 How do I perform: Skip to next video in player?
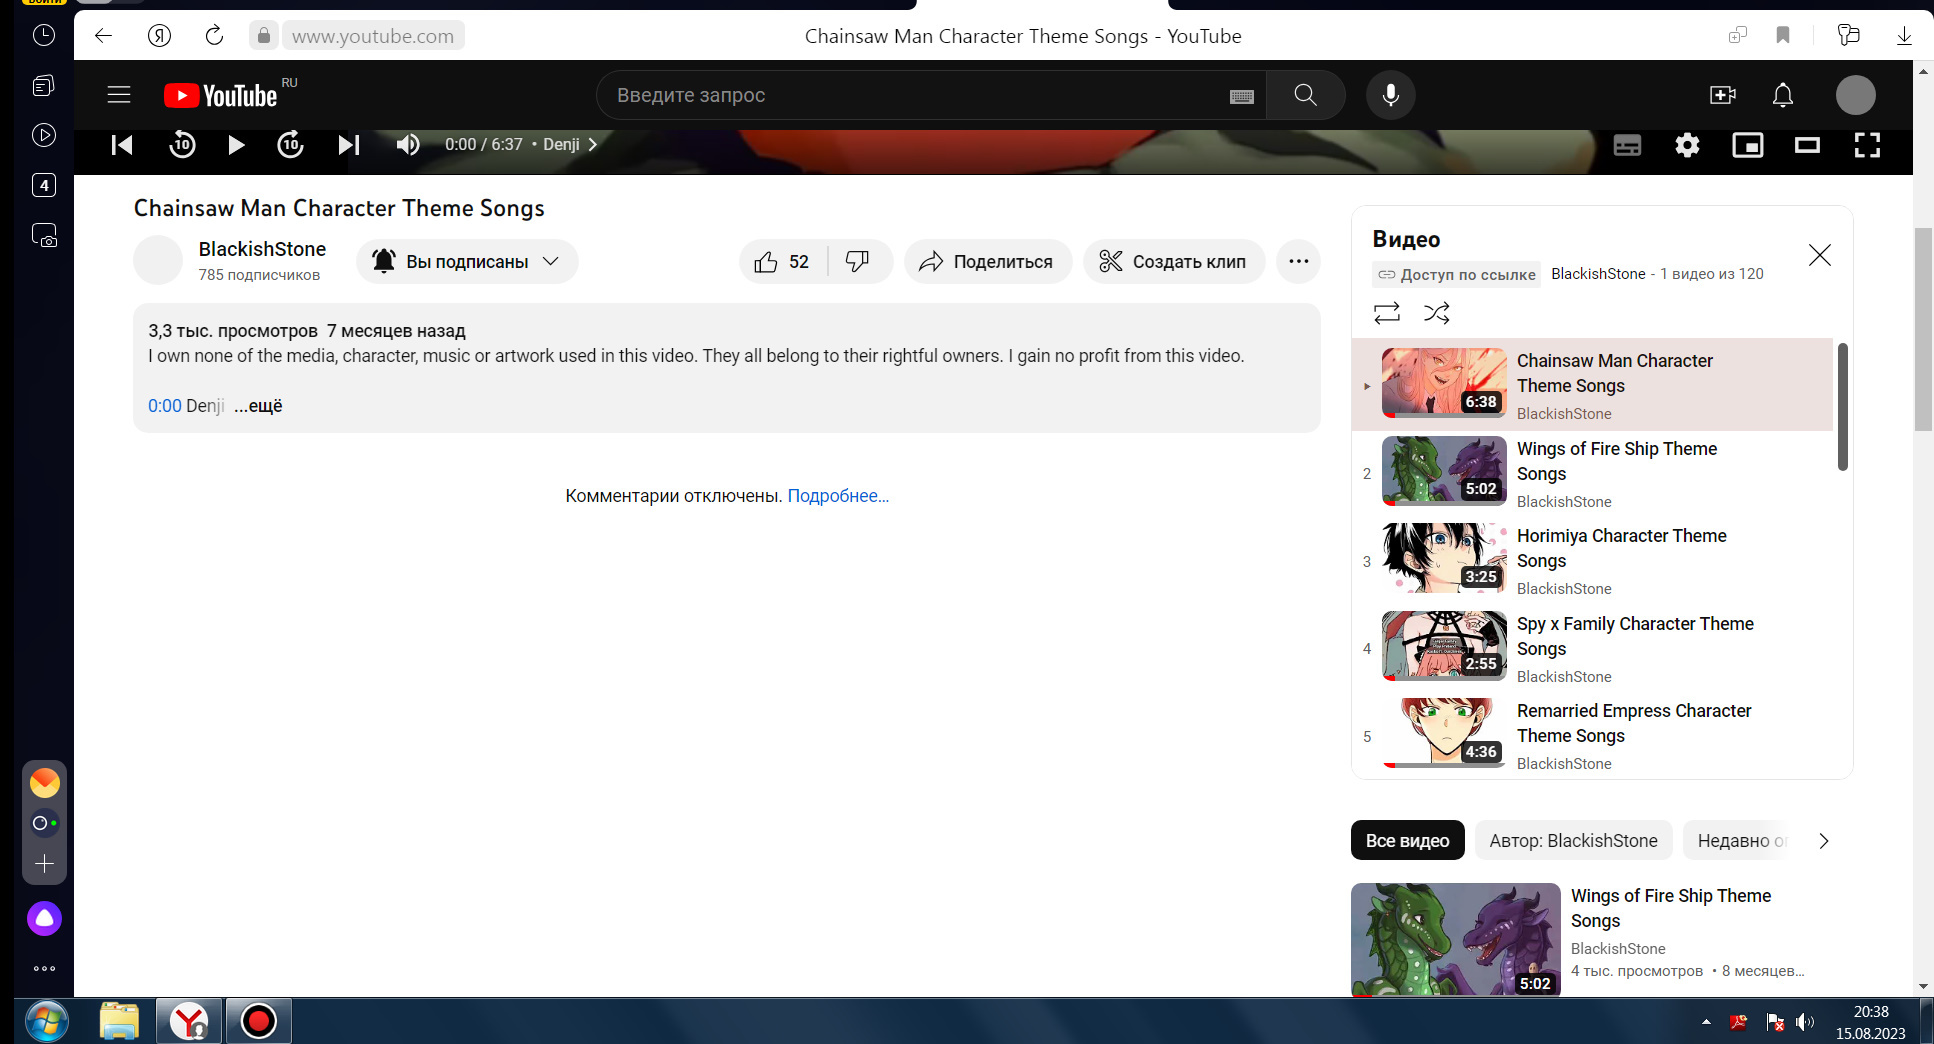tap(348, 145)
